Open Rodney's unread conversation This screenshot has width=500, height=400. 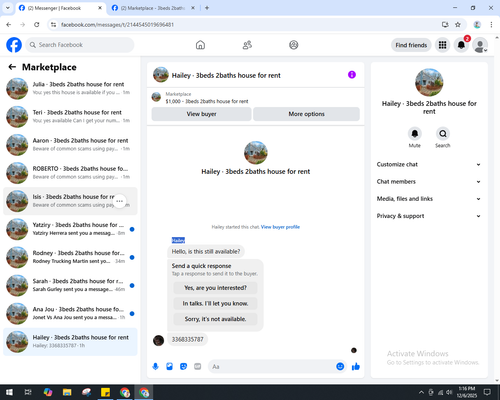(x=70, y=257)
